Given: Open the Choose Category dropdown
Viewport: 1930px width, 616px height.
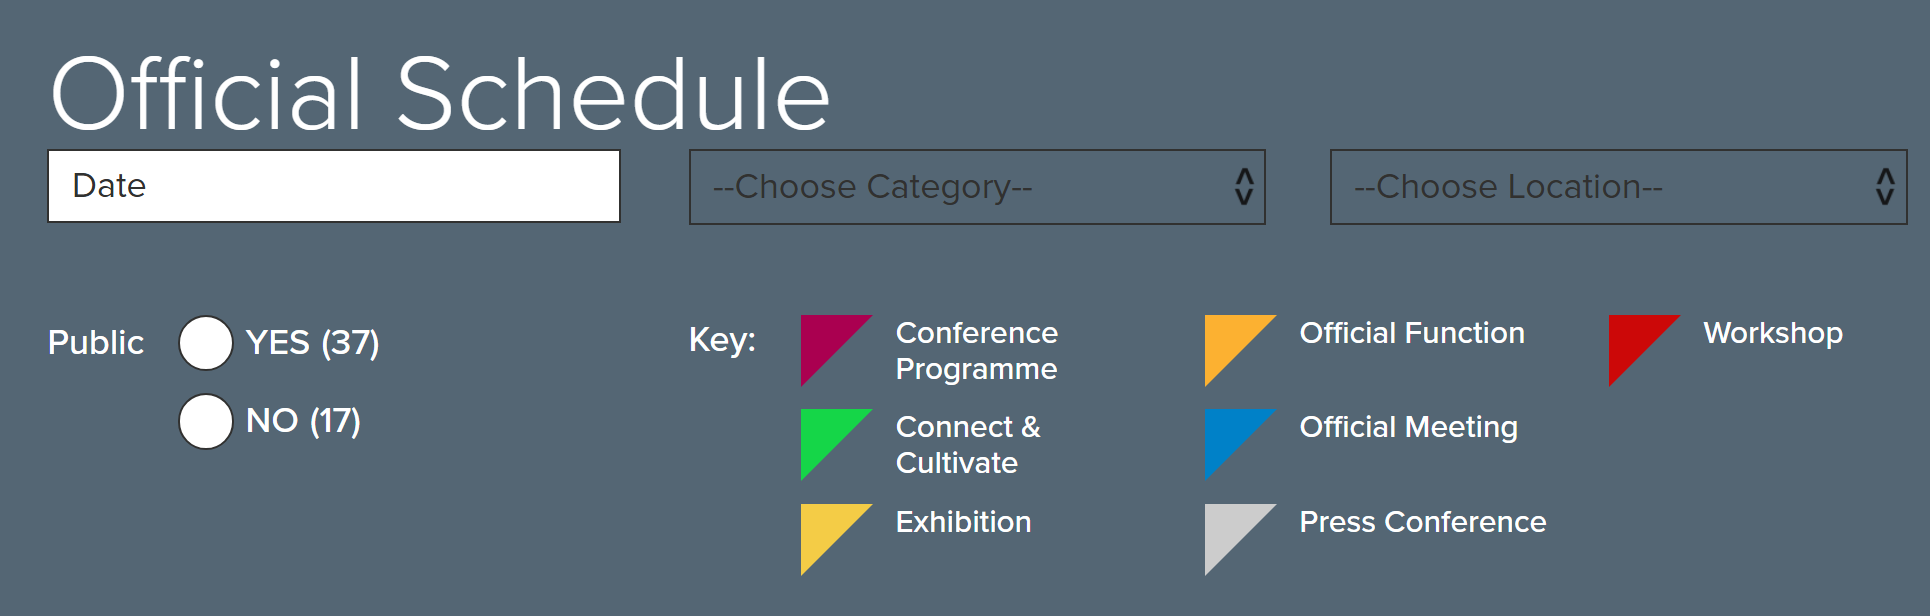Looking at the screenshot, I should point(977,187).
